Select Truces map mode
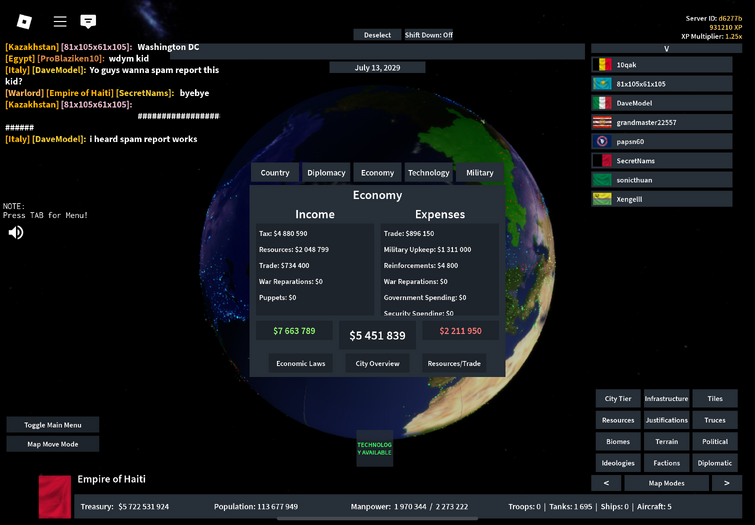The width and height of the screenshot is (755, 525). (715, 420)
